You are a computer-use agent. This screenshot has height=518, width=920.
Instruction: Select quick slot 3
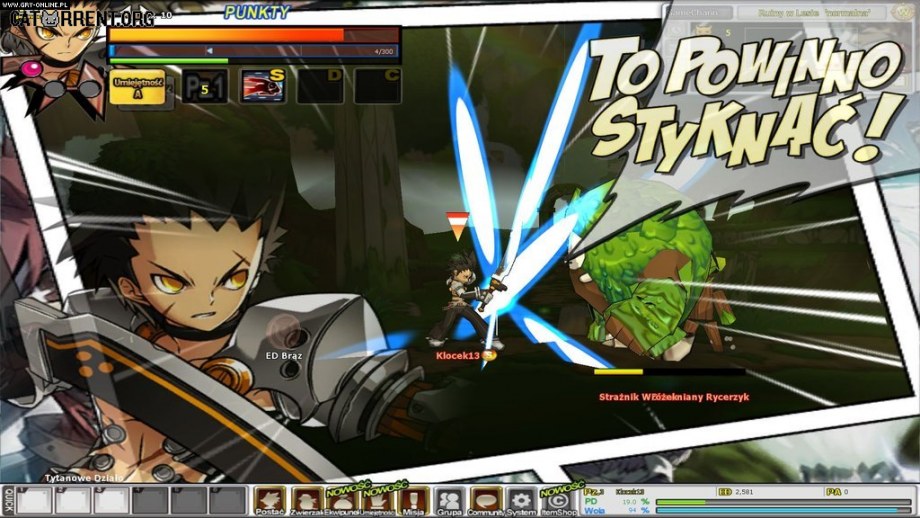[111, 500]
